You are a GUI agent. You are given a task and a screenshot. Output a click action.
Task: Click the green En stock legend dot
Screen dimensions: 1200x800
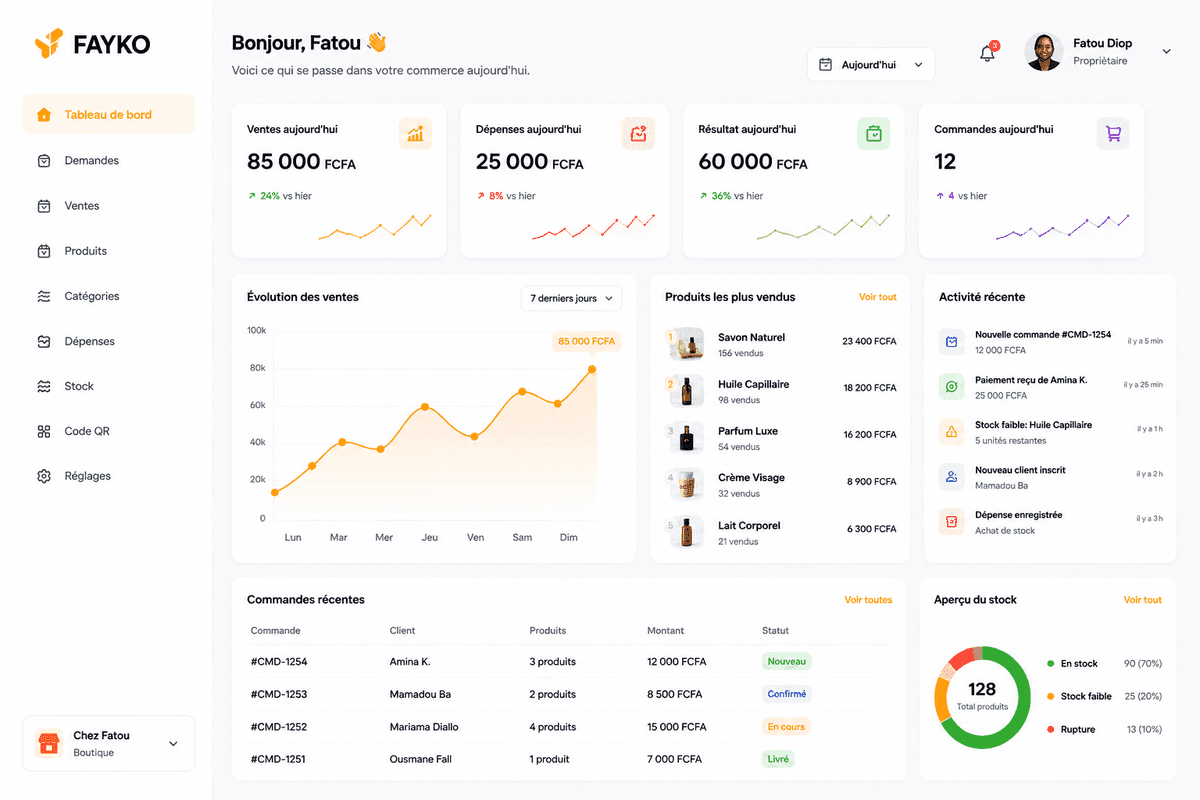1050,664
